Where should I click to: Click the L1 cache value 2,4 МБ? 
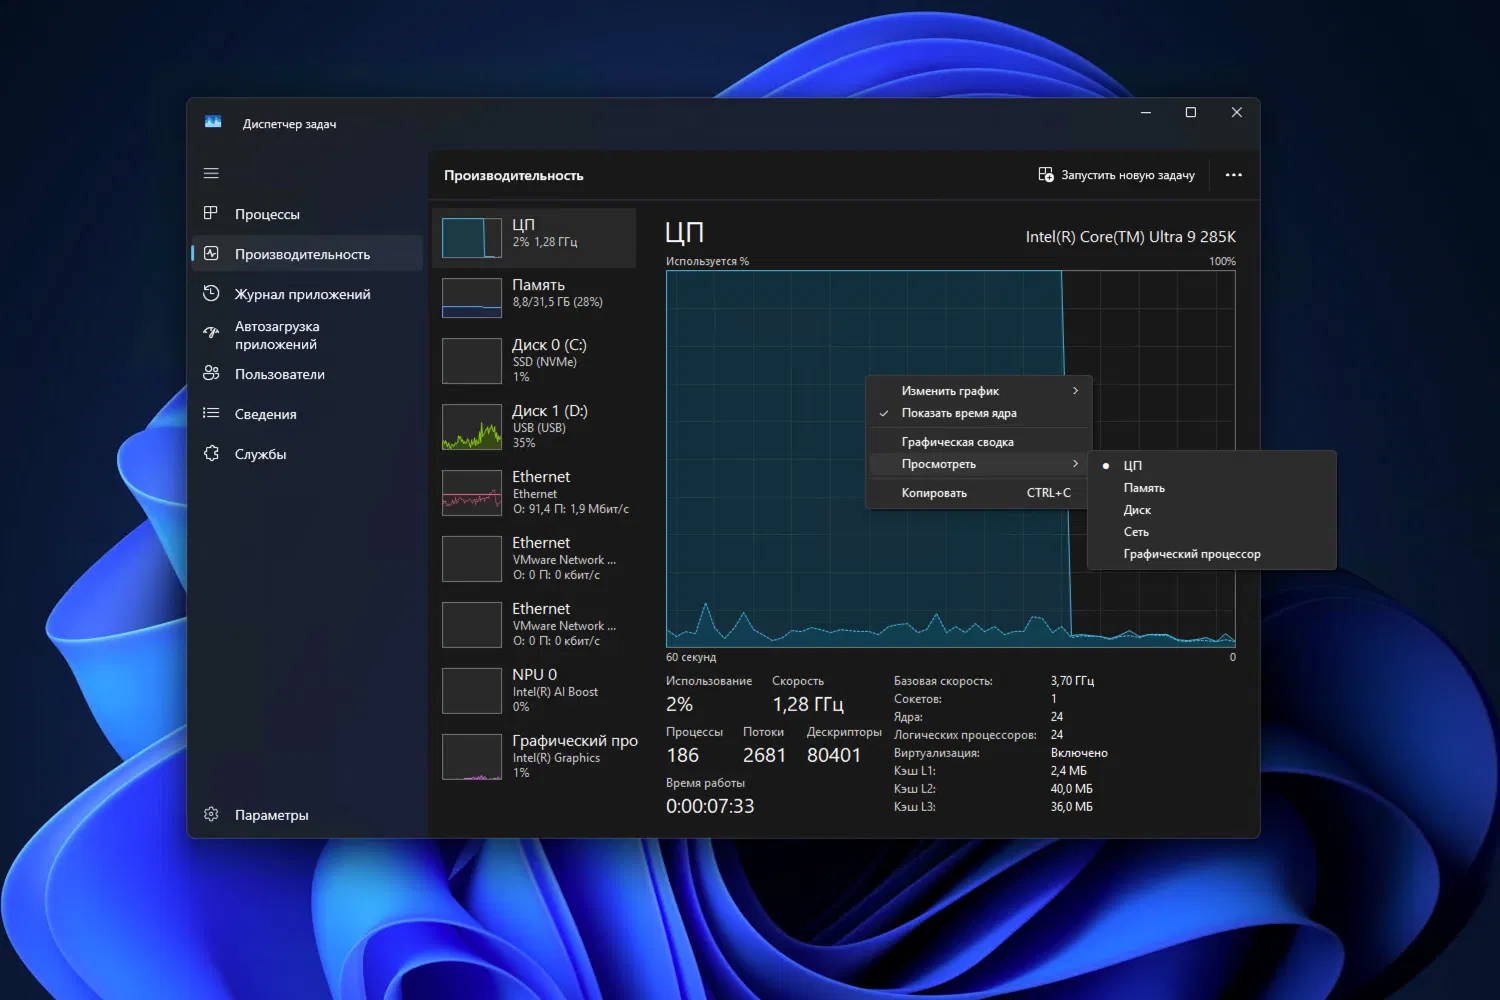pyautogui.click(x=1068, y=771)
